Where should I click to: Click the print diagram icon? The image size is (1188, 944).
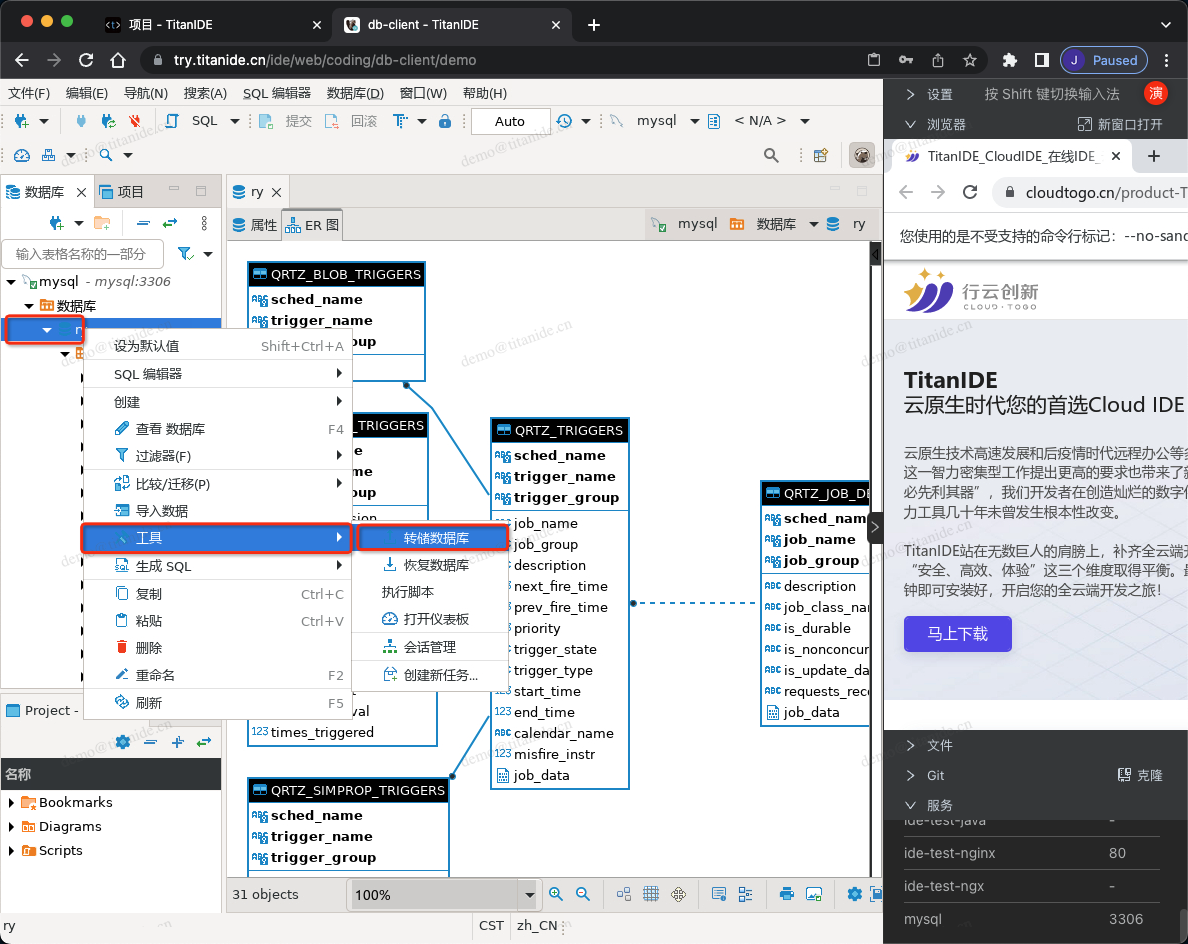pyautogui.click(x=787, y=894)
